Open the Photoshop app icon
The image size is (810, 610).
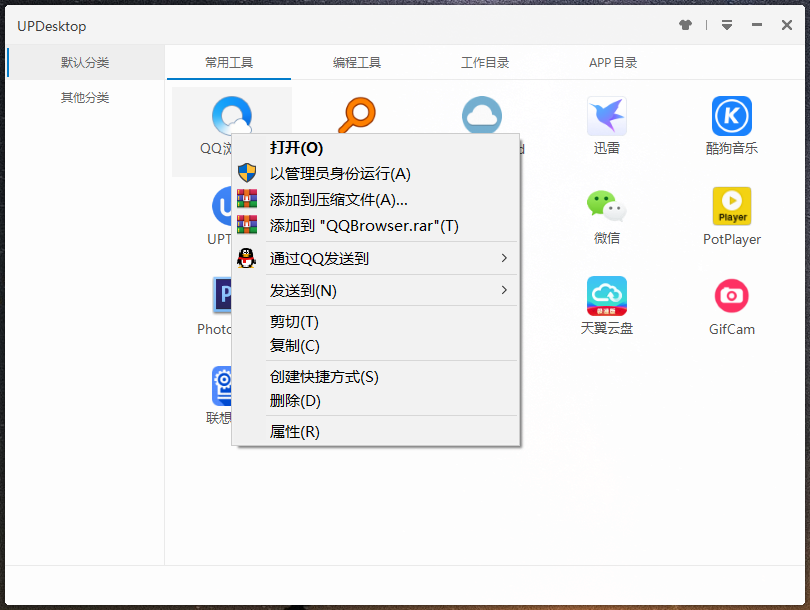[x=222, y=295]
